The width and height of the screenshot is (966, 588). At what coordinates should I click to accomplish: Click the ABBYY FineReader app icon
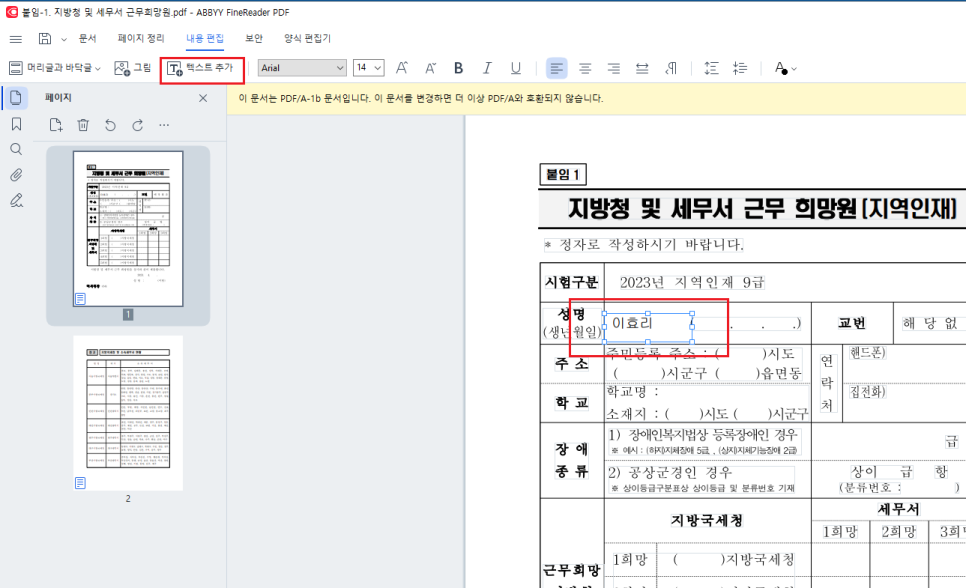[12, 12]
